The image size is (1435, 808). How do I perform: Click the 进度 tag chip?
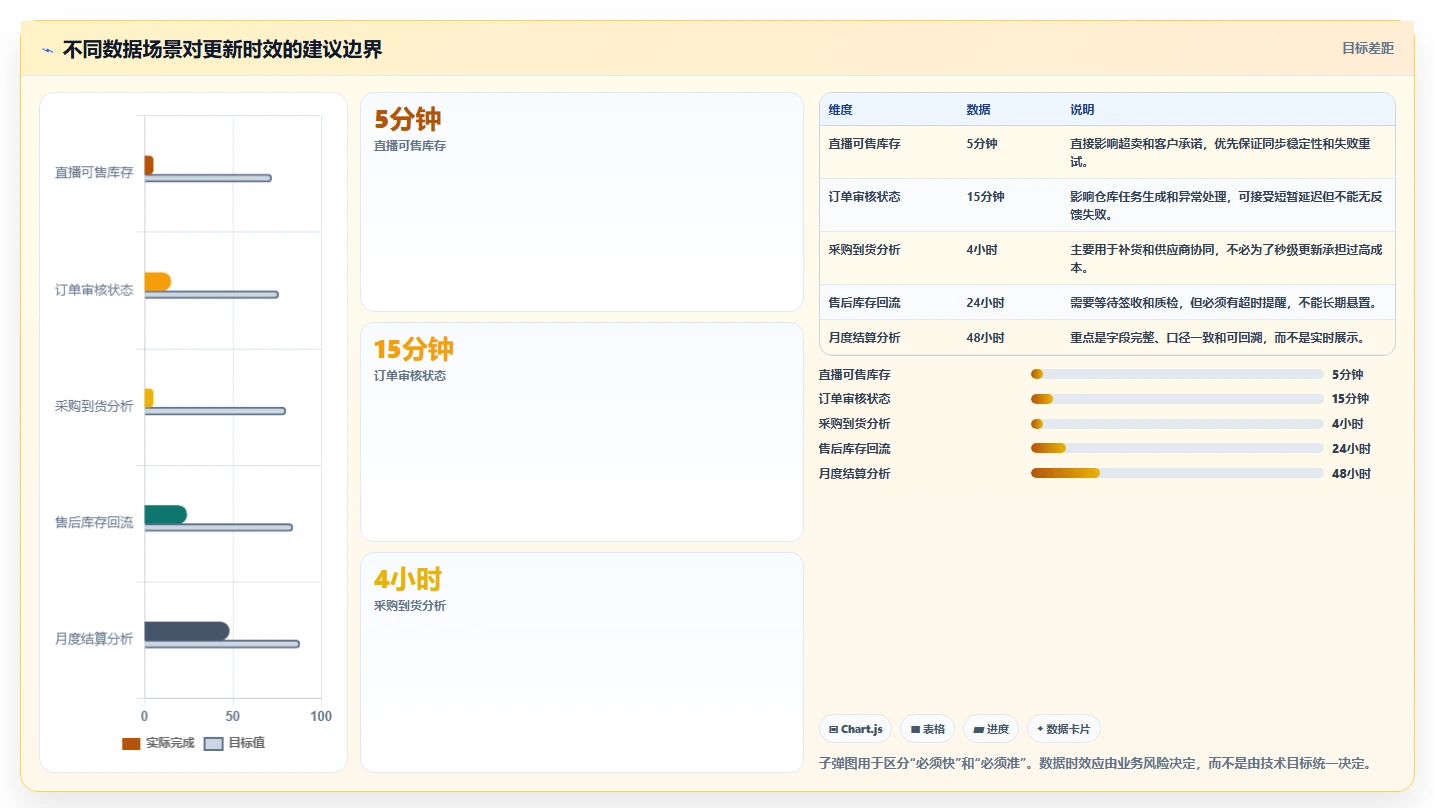991,729
